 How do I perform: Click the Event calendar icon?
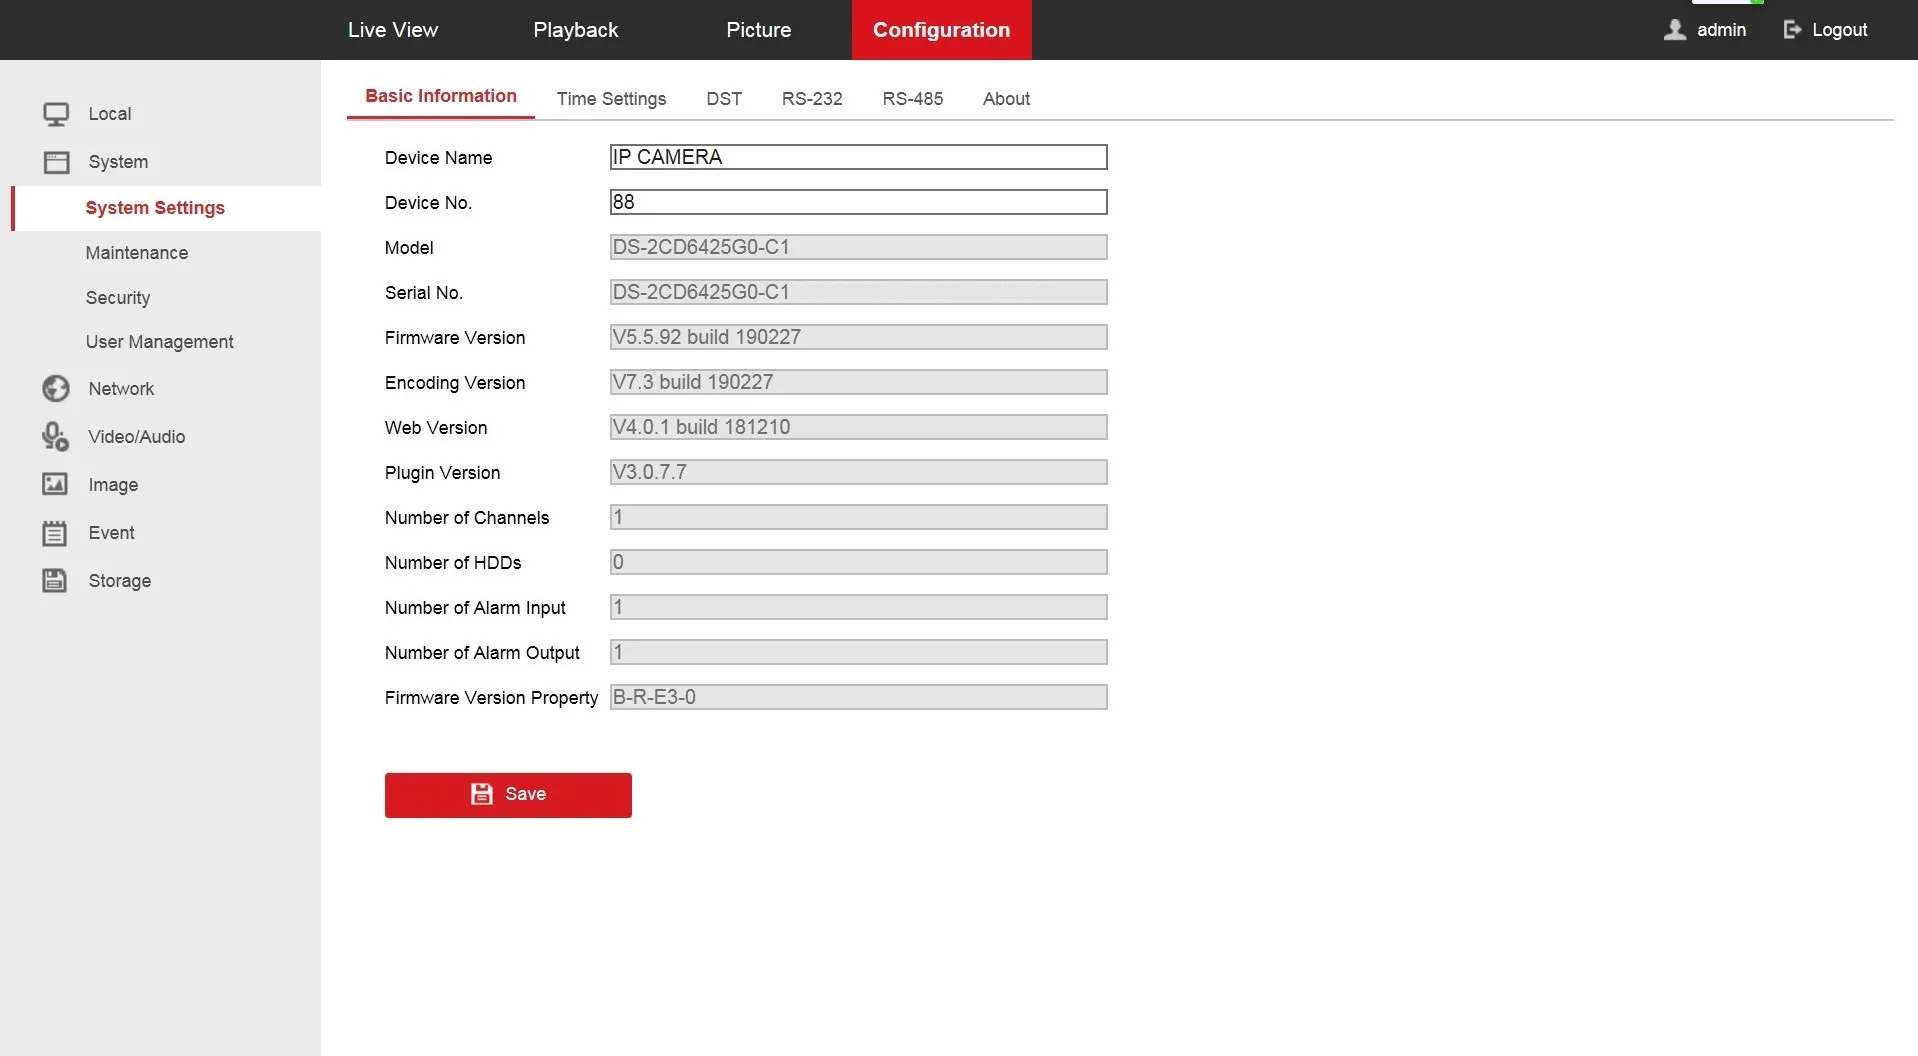55,533
